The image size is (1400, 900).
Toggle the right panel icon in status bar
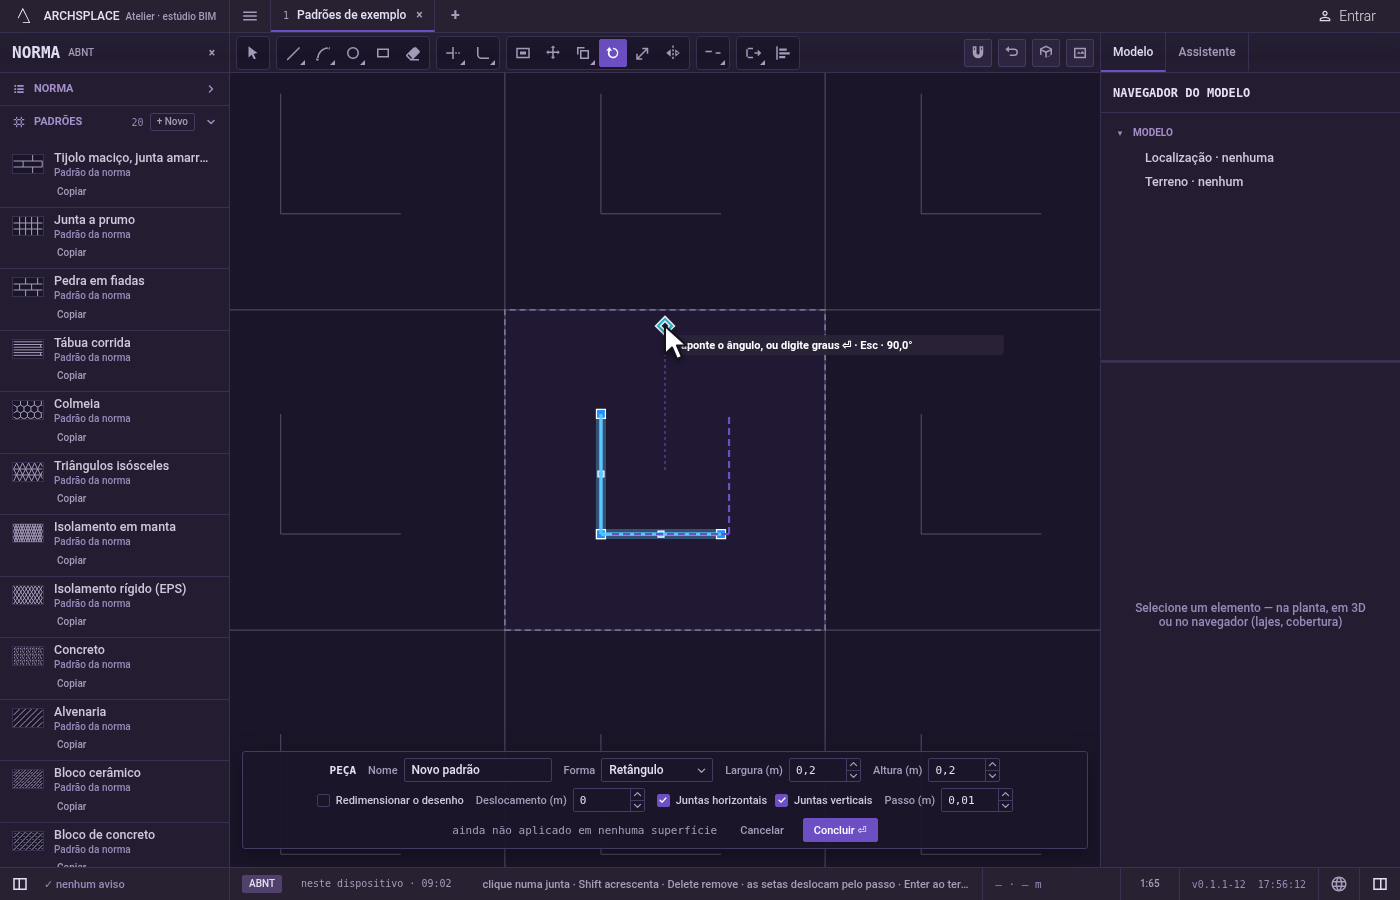pyautogui.click(x=1380, y=884)
